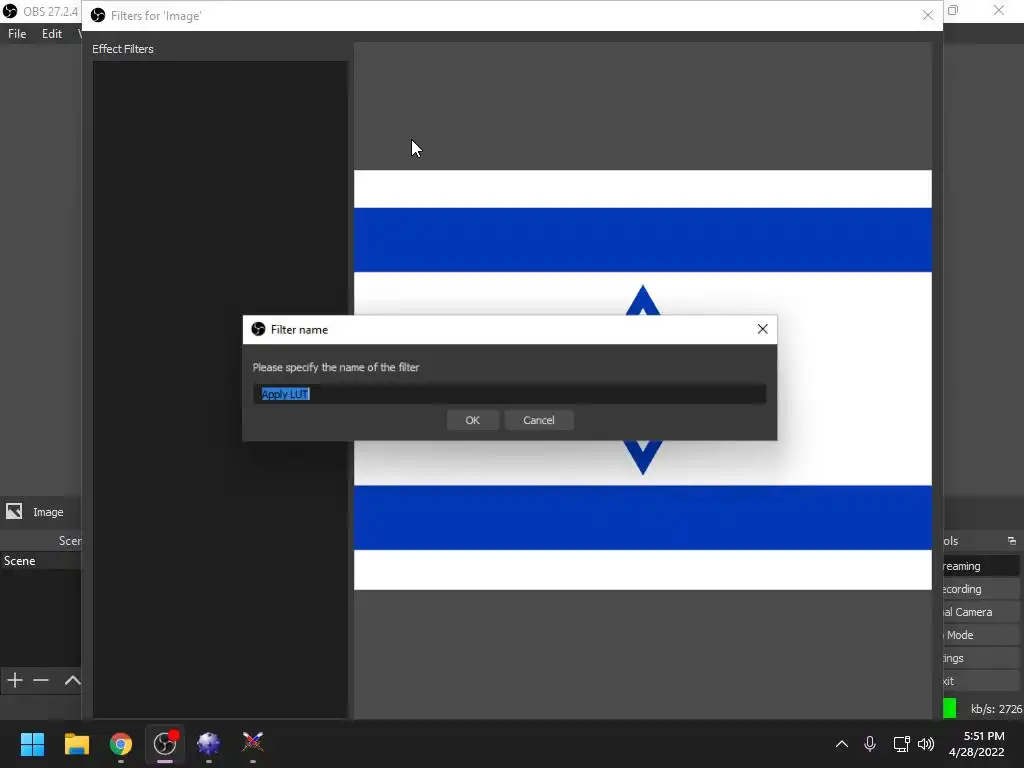Image resolution: width=1024 pixels, height=768 pixels.
Task: Click the Exit button in OBS controls
Action: point(981,680)
